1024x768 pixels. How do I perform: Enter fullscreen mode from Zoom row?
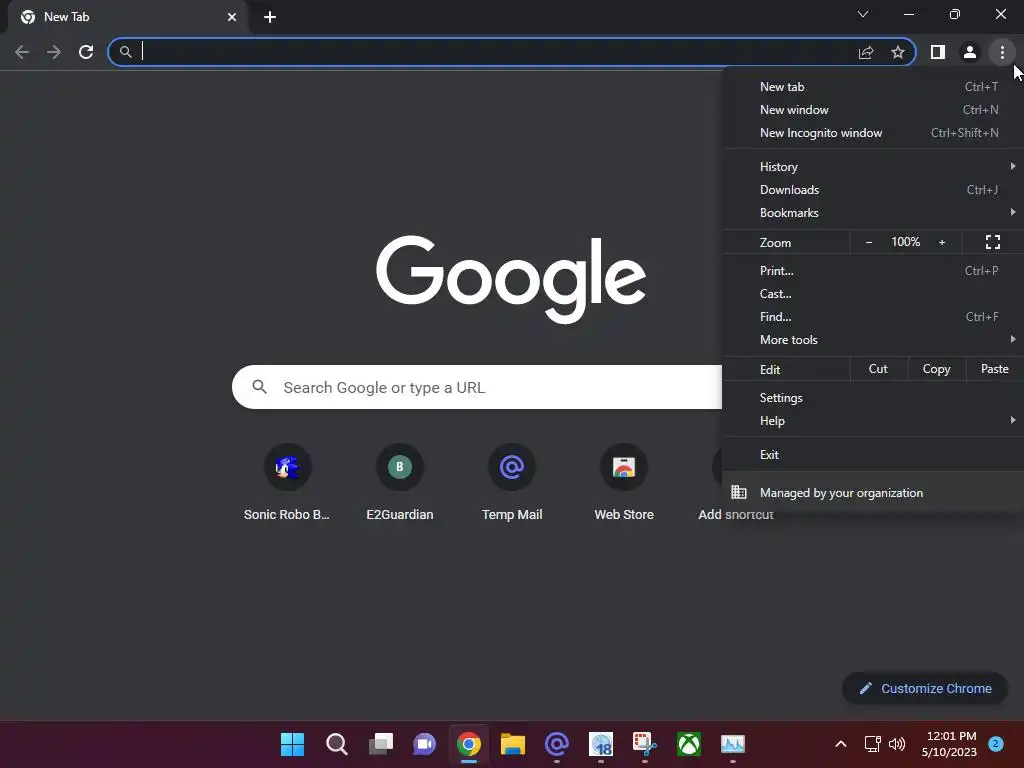coord(993,242)
